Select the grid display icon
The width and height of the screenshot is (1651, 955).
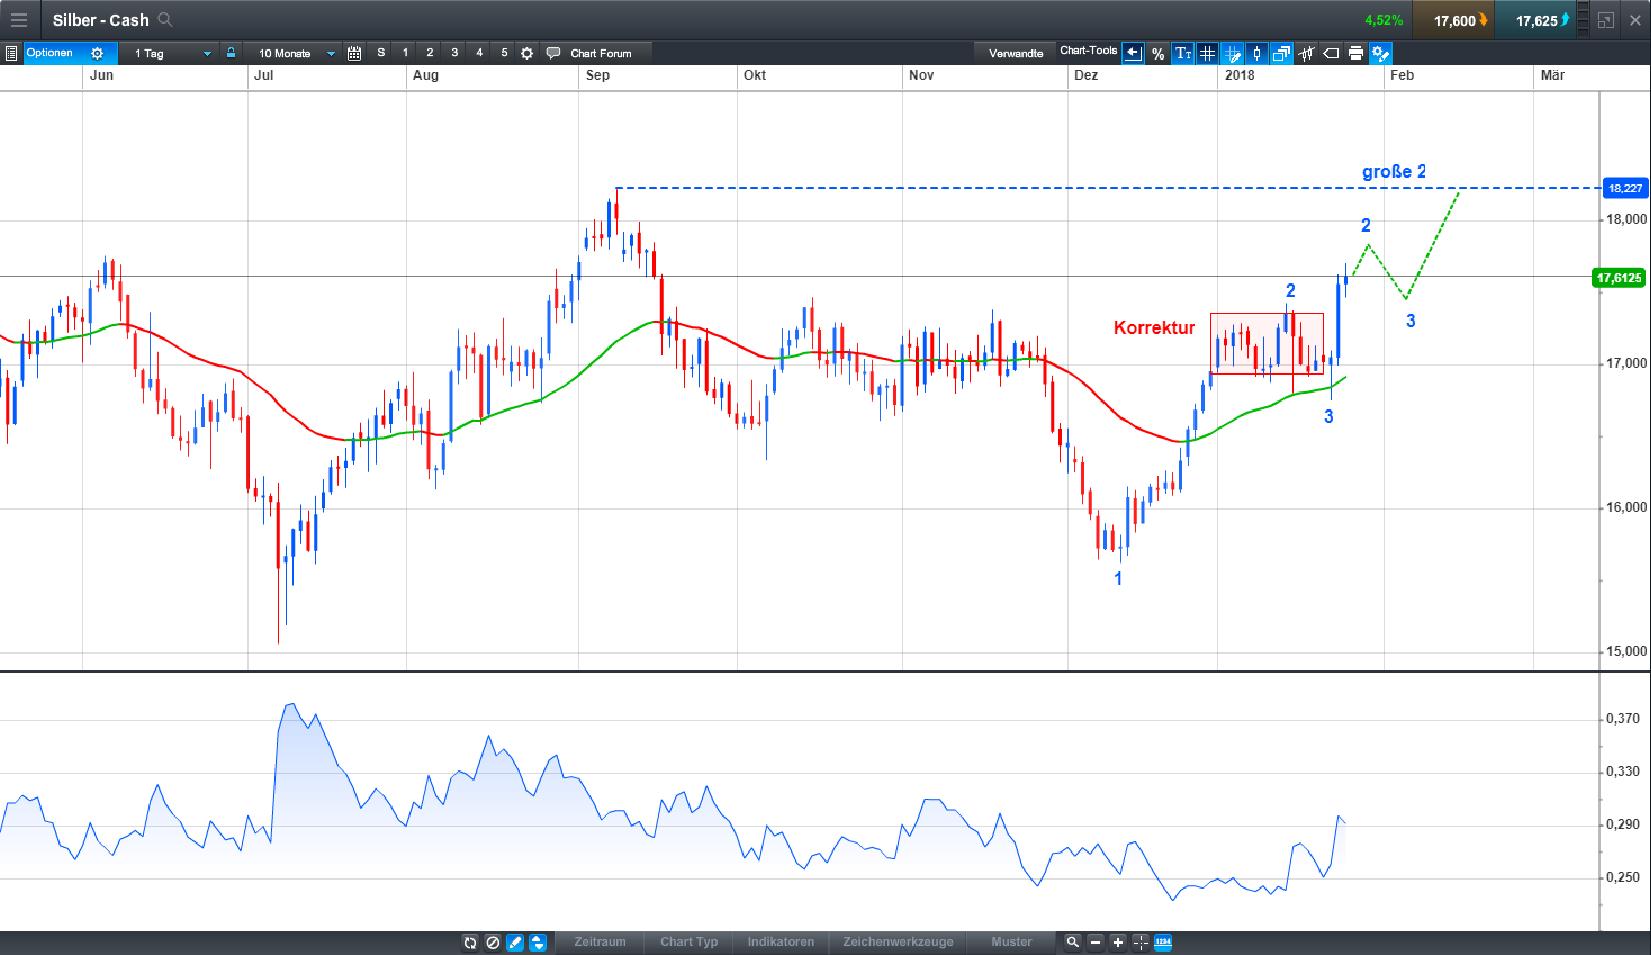coord(1207,53)
